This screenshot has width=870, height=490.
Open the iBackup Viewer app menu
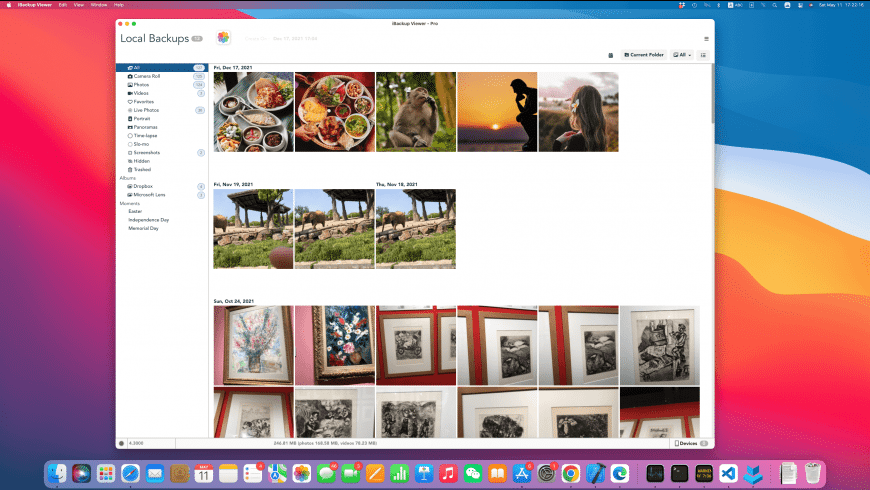pyautogui.click(x=34, y=4)
